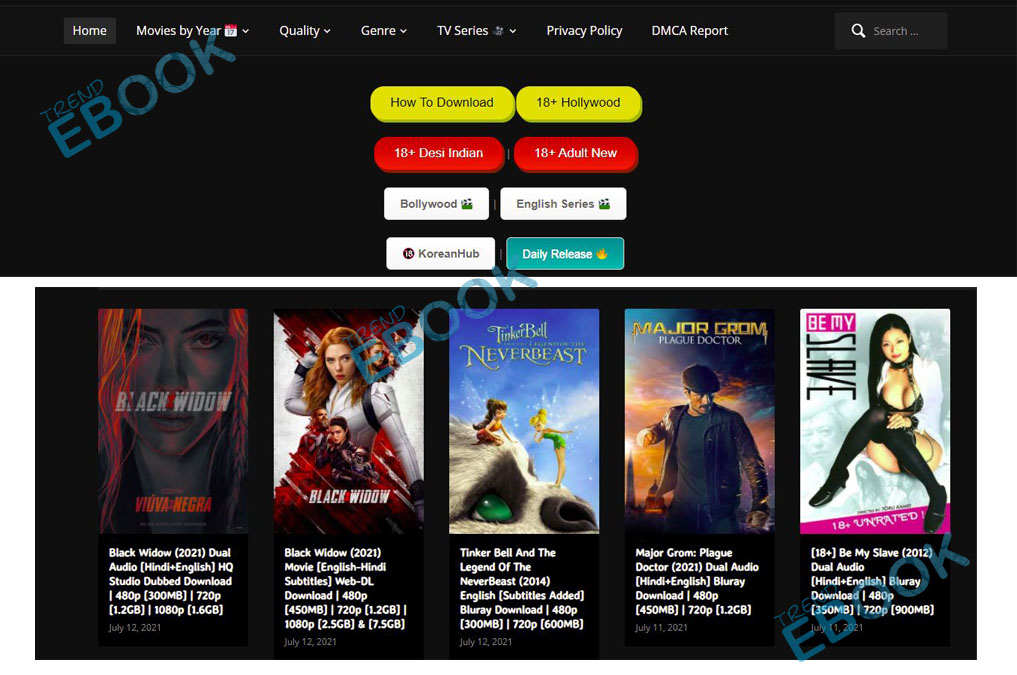Screen dimensions: 1017x675
Task: Open the Privacy Policy page
Action: tap(584, 30)
